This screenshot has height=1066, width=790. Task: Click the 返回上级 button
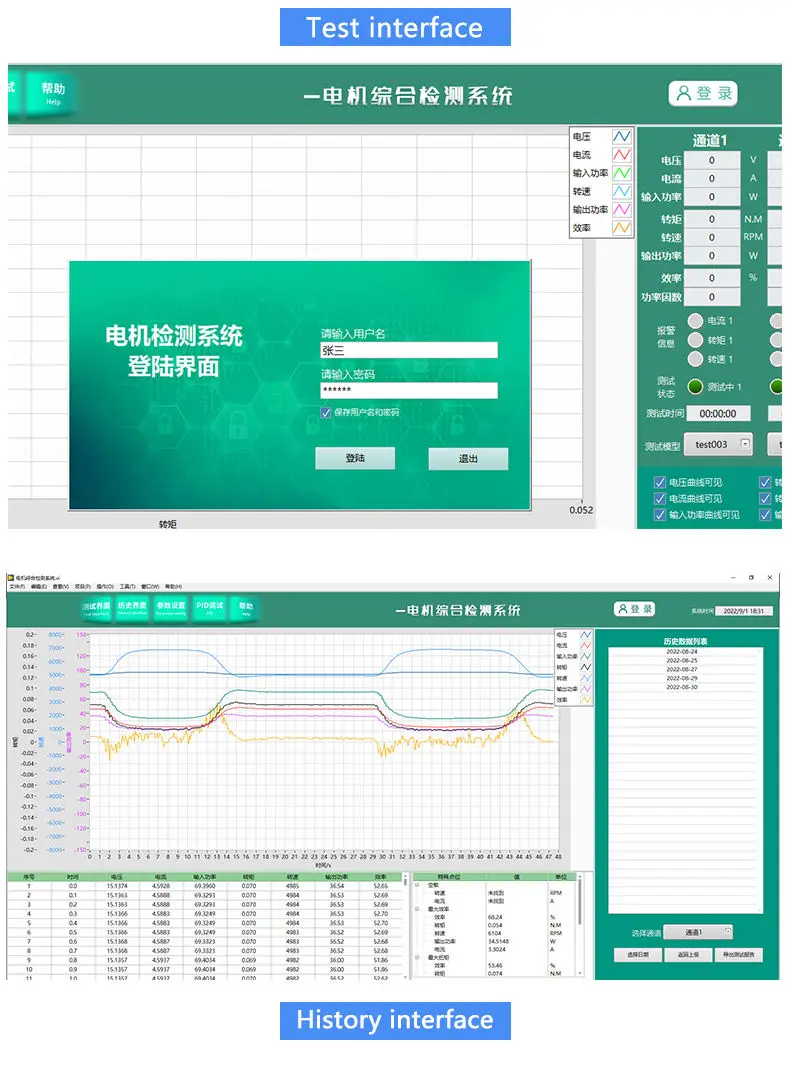[x=688, y=955]
